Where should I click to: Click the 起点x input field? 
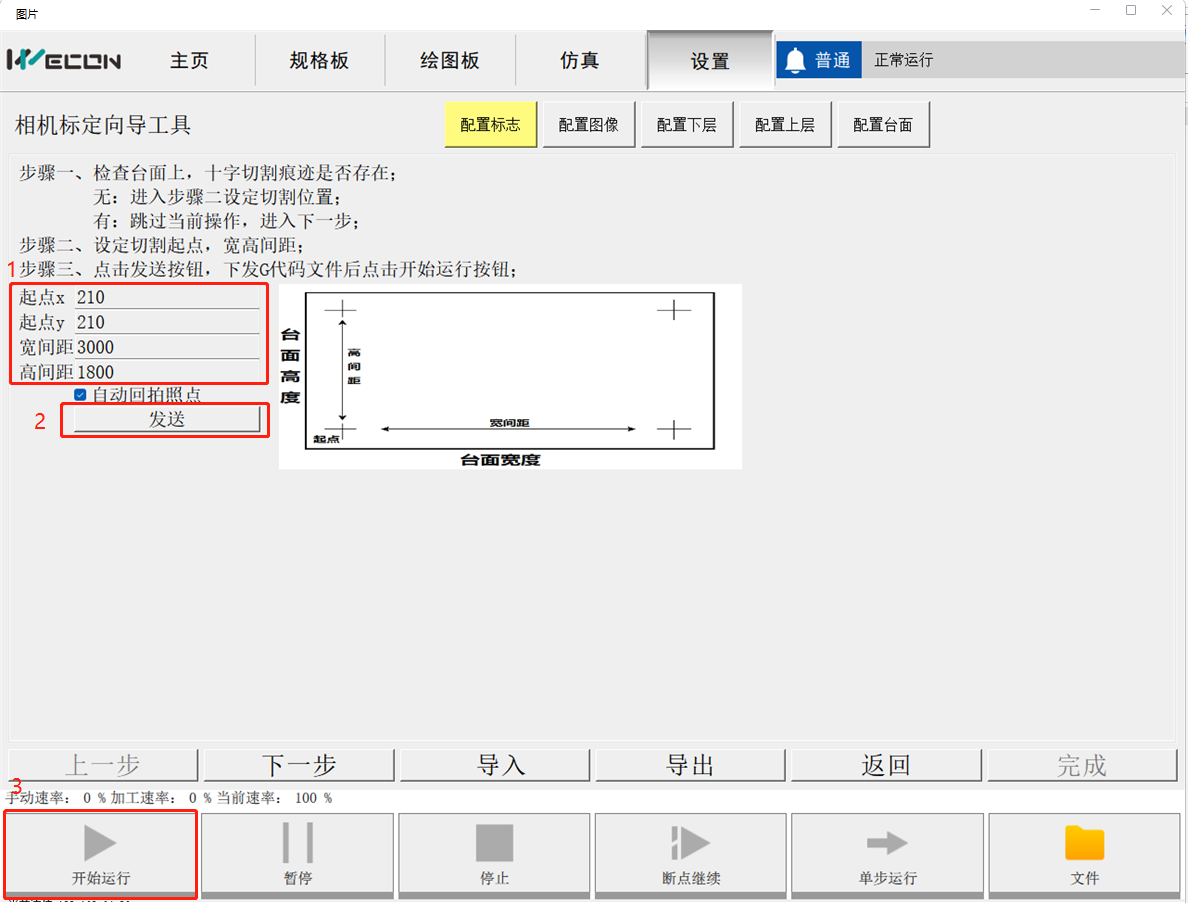click(166, 297)
